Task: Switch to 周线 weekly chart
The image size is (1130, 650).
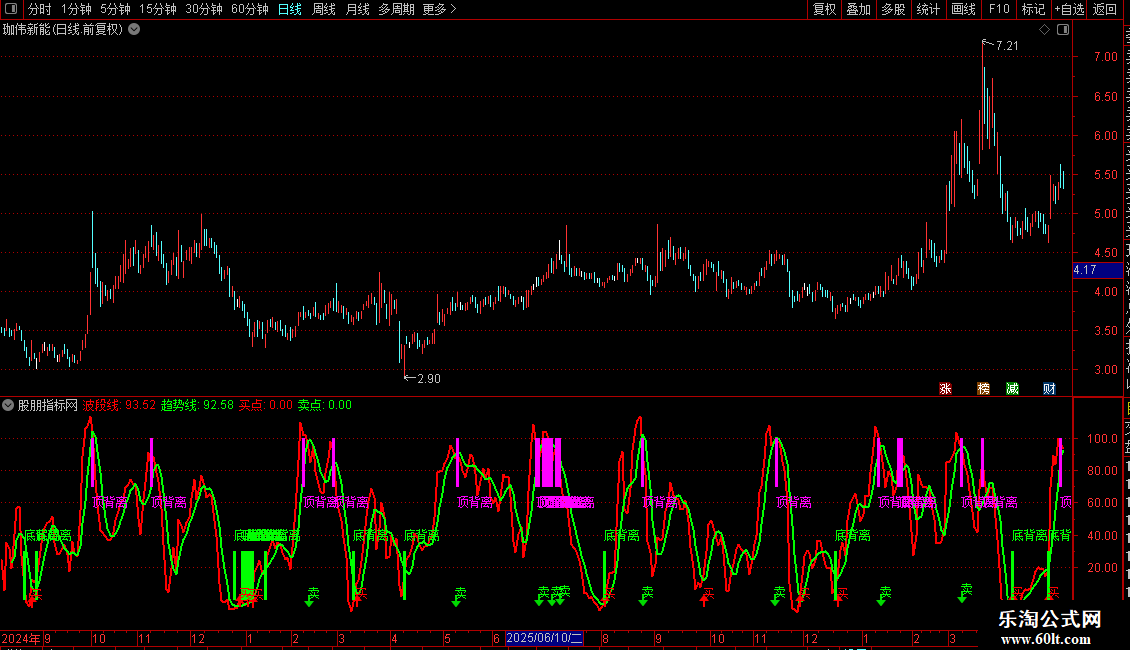Action: coord(324,9)
